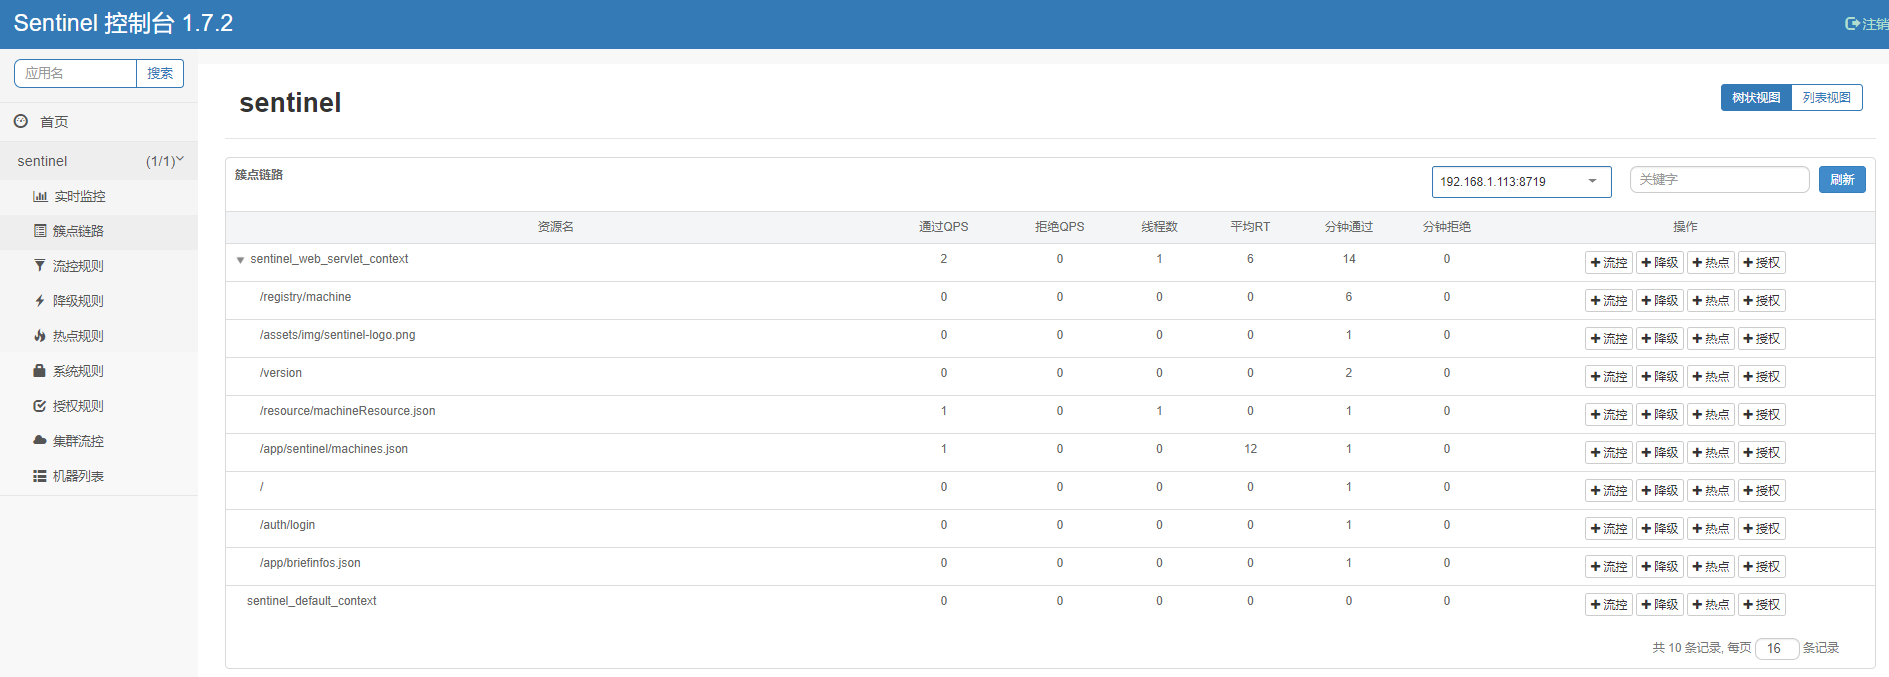Add 授权 rule for /version
The height and width of the screenshot is (677, 1889).
(x=1762, y=376)
